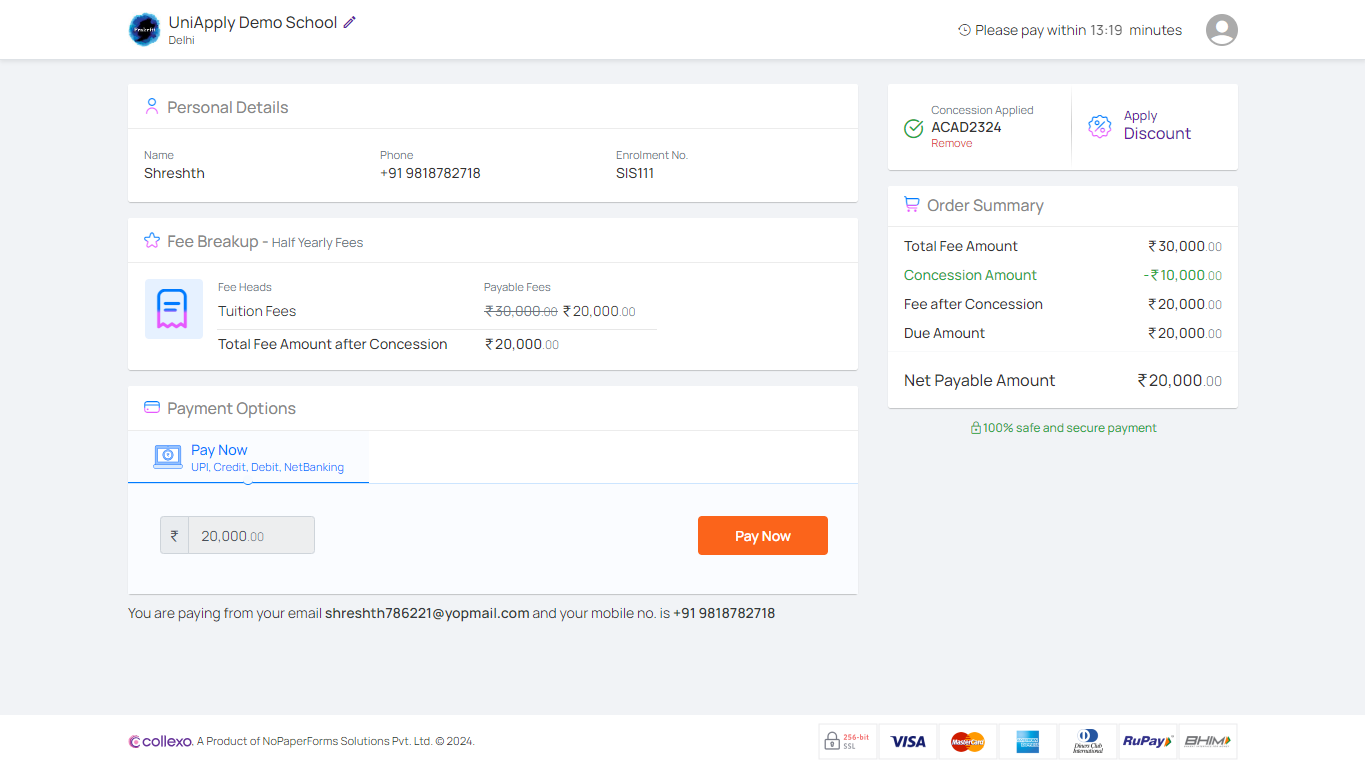Click the payment amount input field
This screenshot has width=1365, height=767.
pos(251,536)
